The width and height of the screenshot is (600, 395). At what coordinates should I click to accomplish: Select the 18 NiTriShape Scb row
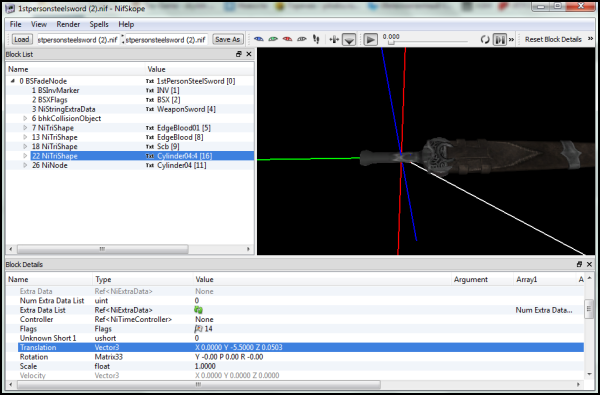tap(130, 147)
